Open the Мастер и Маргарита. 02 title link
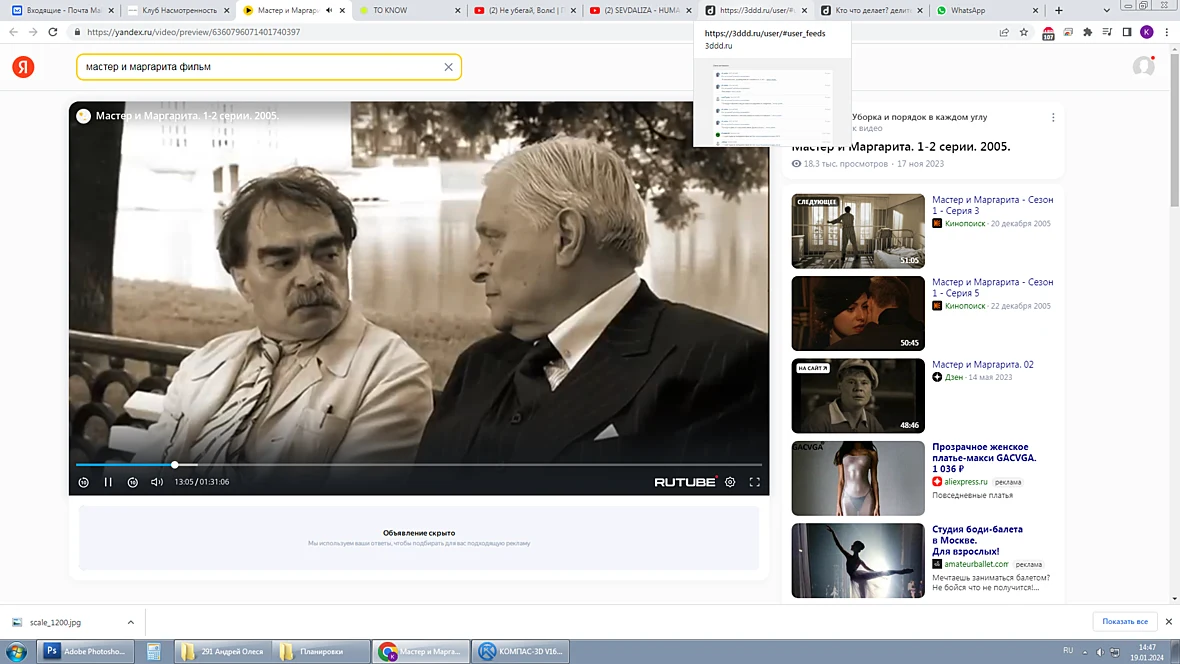The height and width of the screenshot is (664, 1180). tap(983, 364)
